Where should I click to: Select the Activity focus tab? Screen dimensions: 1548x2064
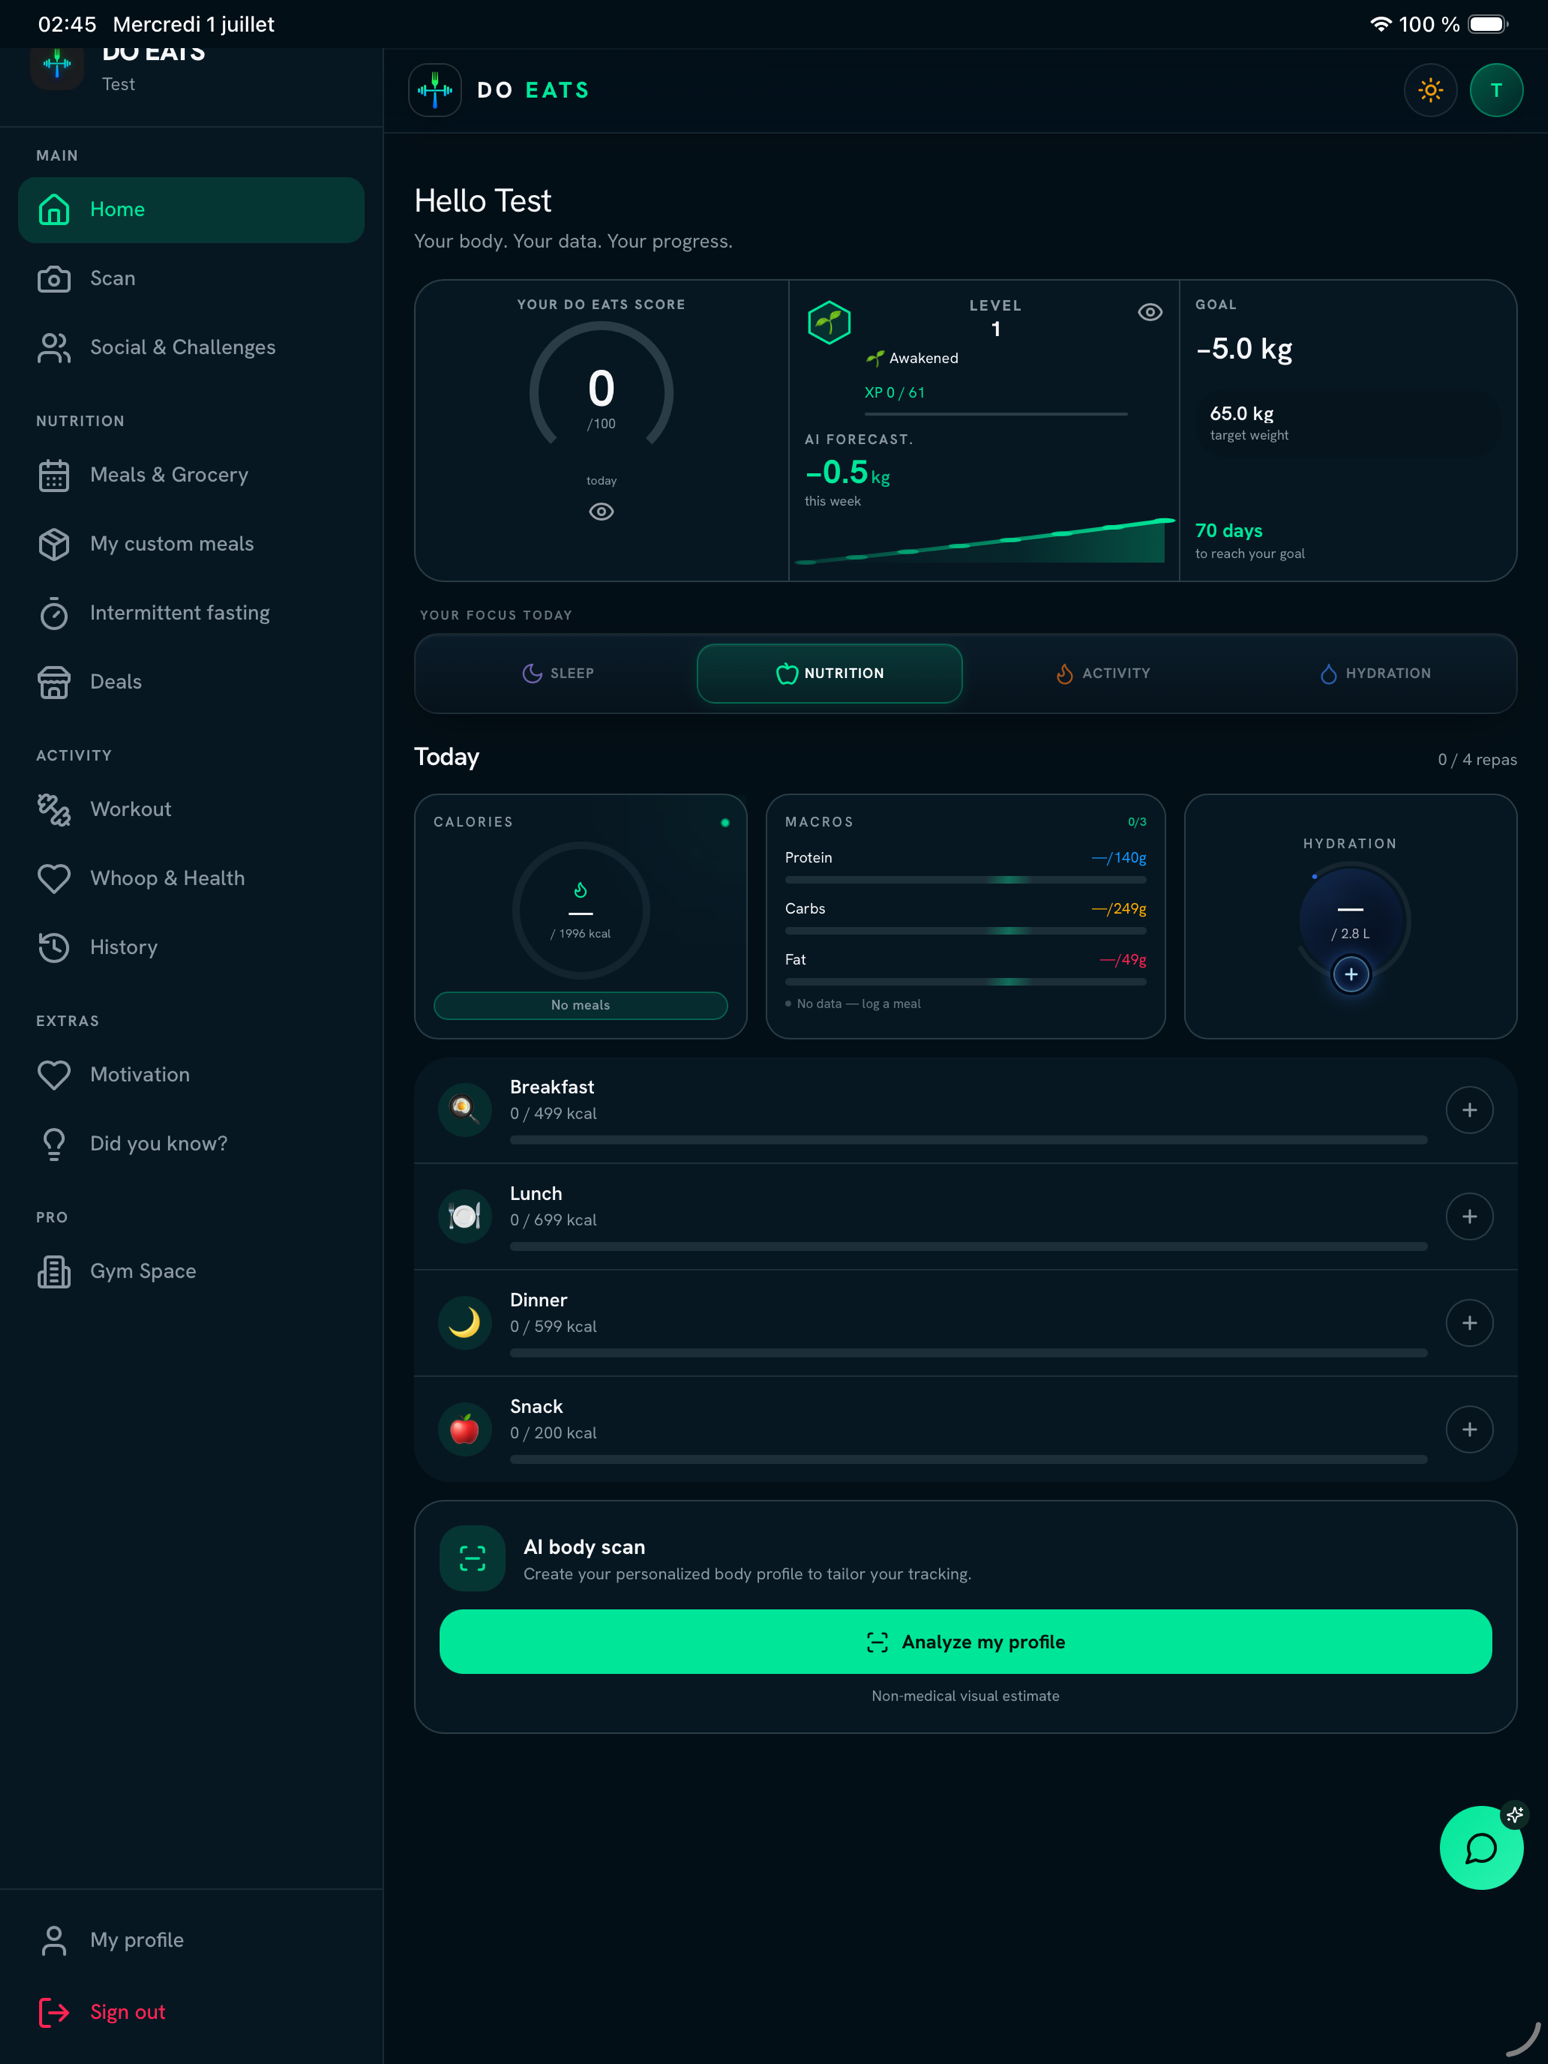click(1103, 673)
